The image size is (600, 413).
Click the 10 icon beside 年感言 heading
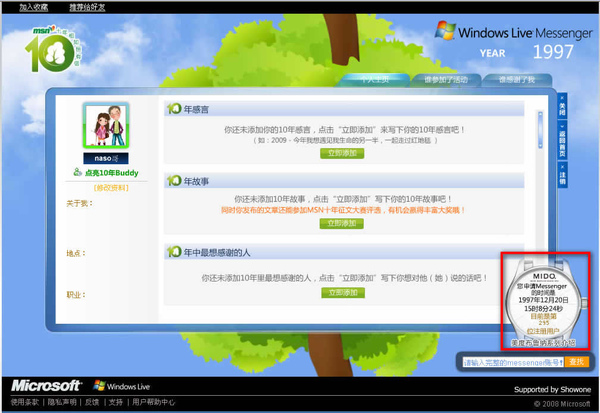click(174, 109)
